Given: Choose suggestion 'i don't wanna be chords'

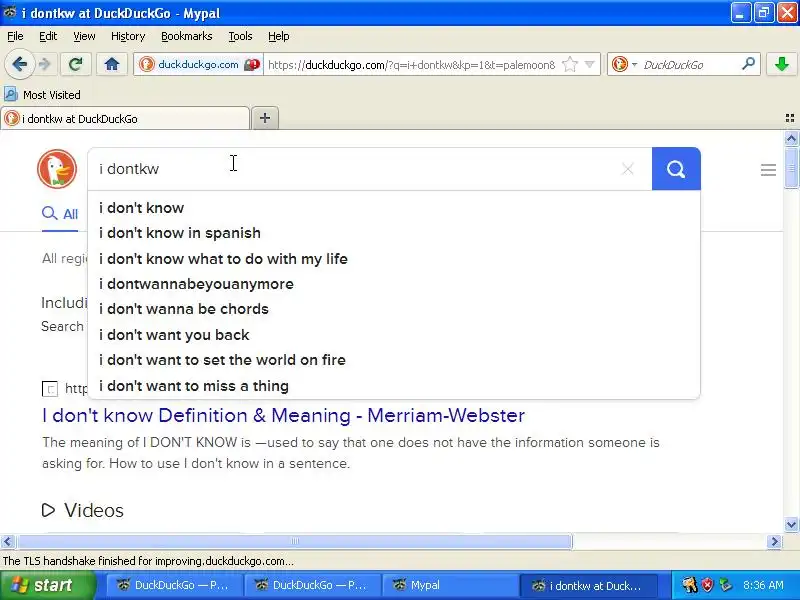Looking at the screenshot, I should (394, 309).
